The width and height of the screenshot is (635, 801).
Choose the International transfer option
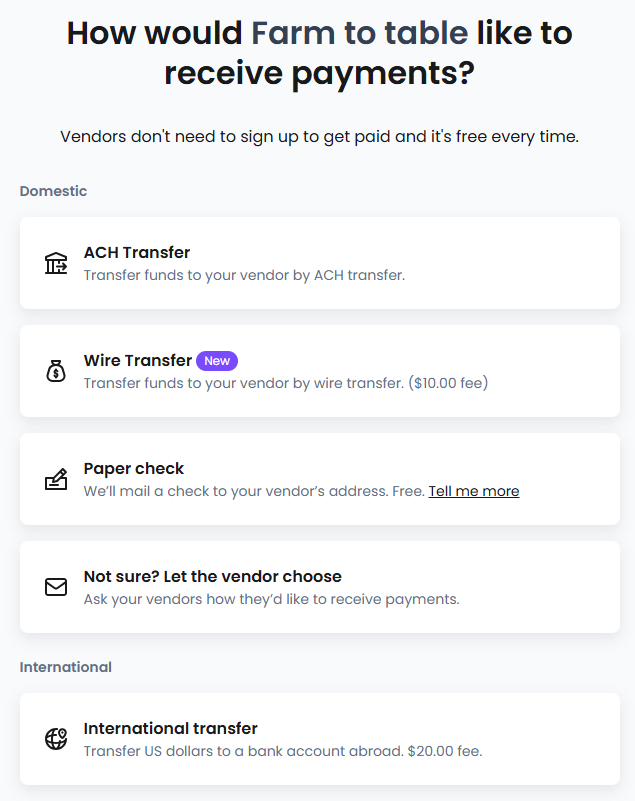click(x=170, y=728)
